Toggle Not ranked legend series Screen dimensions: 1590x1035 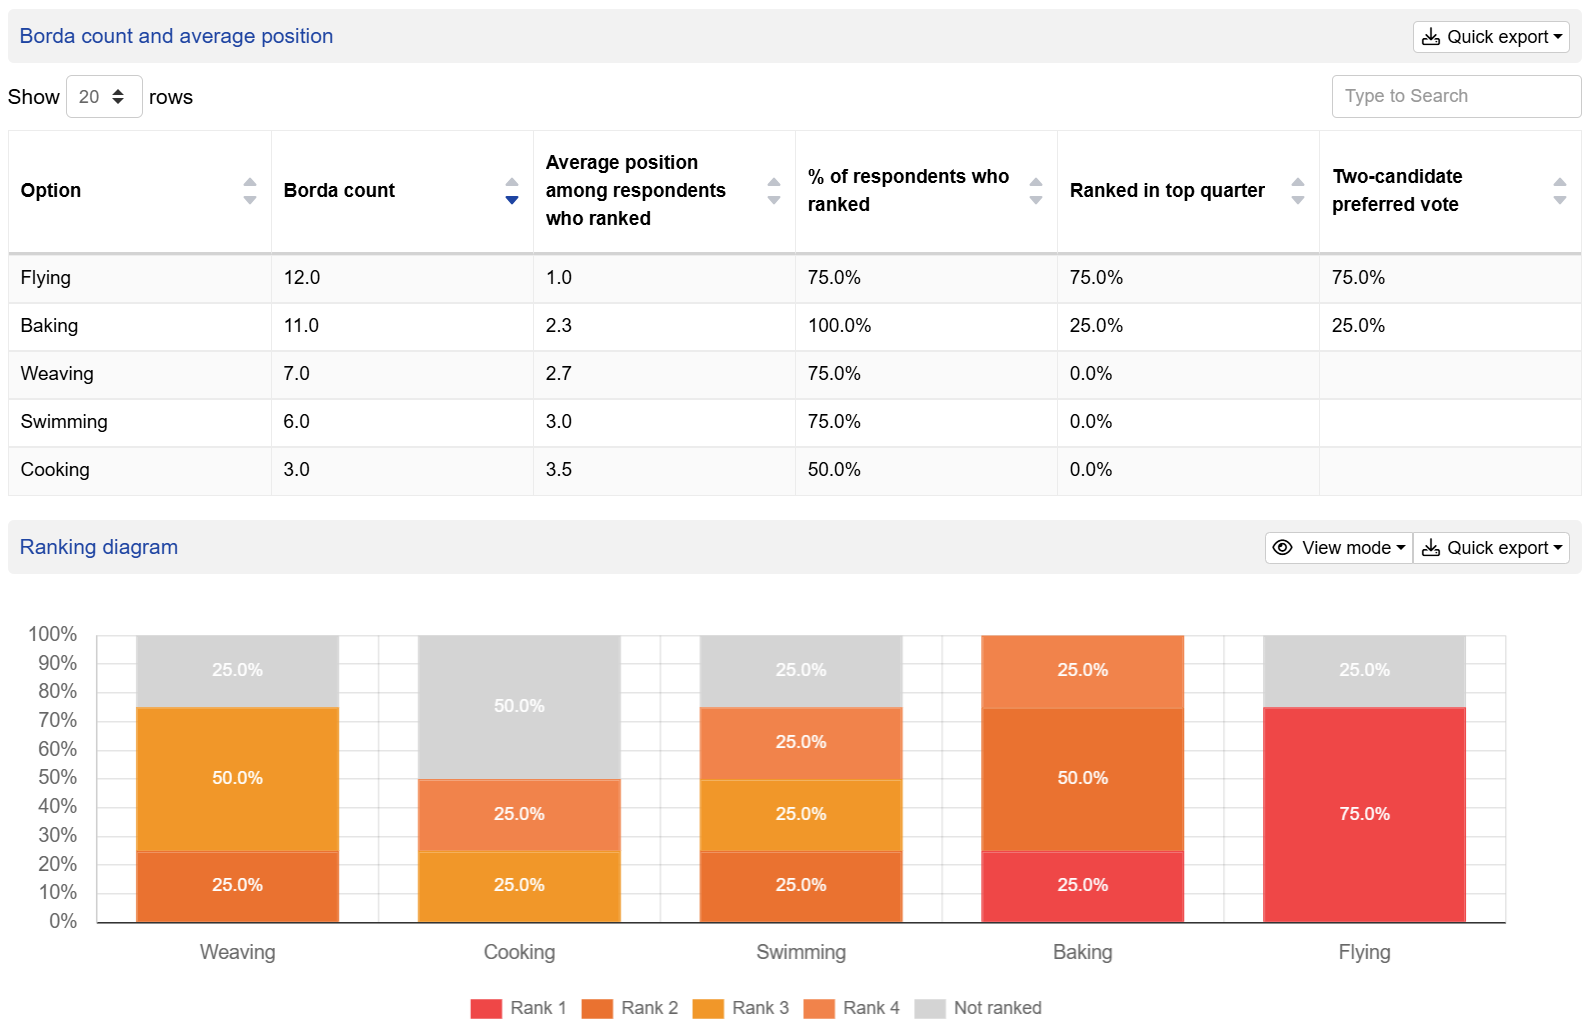(x=978, y=1008)
